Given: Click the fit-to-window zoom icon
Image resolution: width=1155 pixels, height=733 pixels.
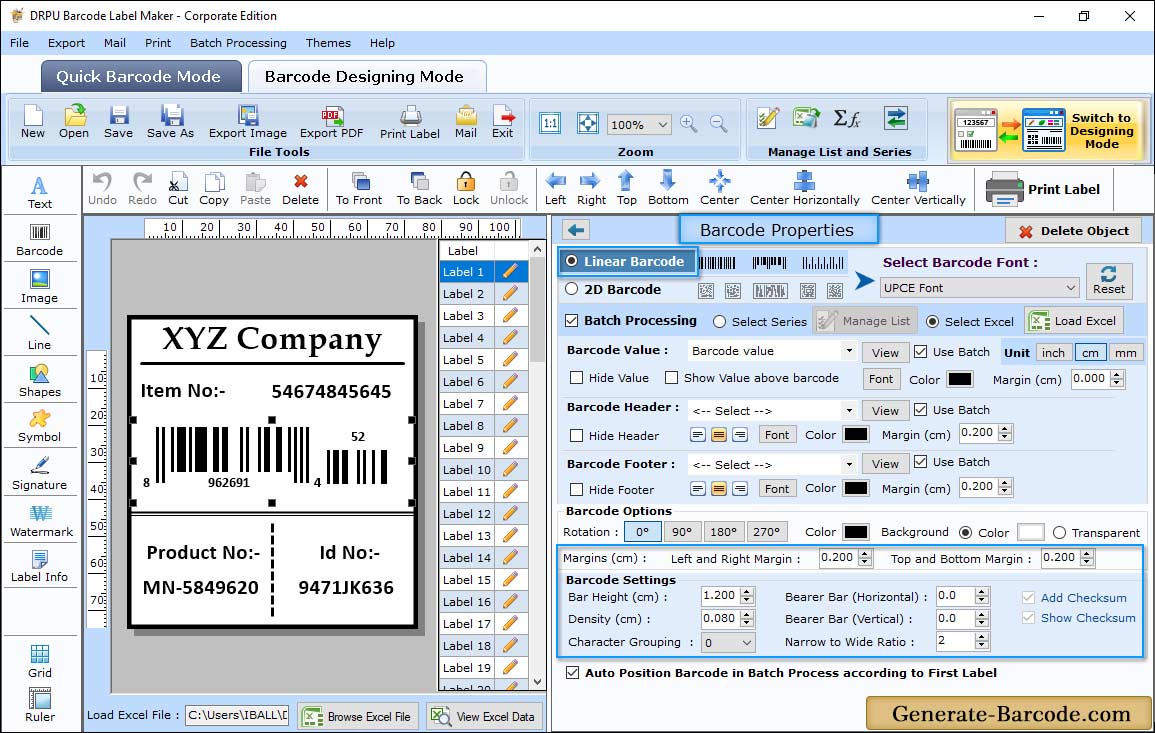Looking at the screenshot, I should point(588,124).
